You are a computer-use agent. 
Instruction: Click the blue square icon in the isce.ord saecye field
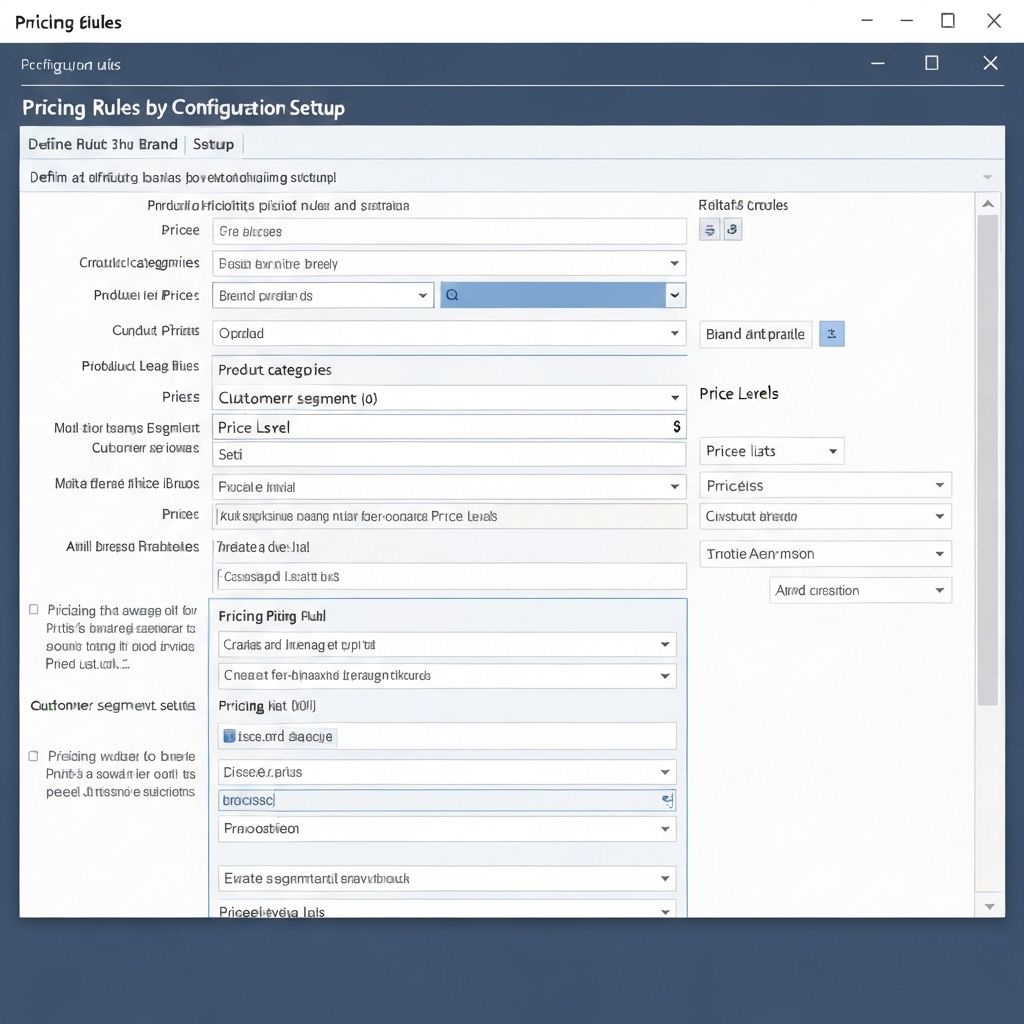click(x=229, y=736)
